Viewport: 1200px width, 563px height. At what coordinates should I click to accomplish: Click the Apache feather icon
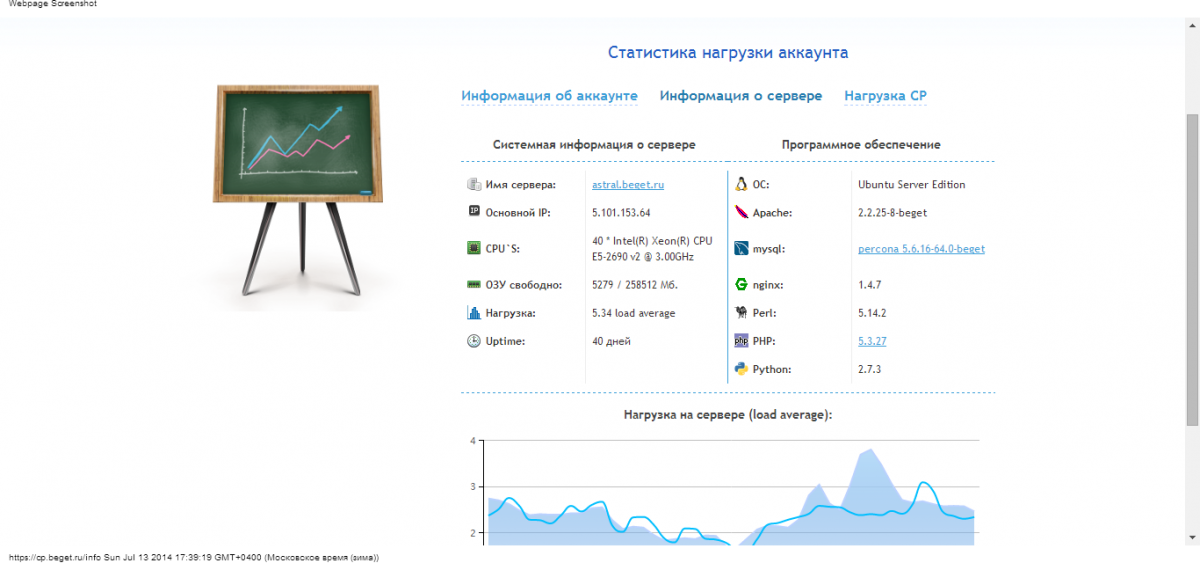click(x=741, y=212)
